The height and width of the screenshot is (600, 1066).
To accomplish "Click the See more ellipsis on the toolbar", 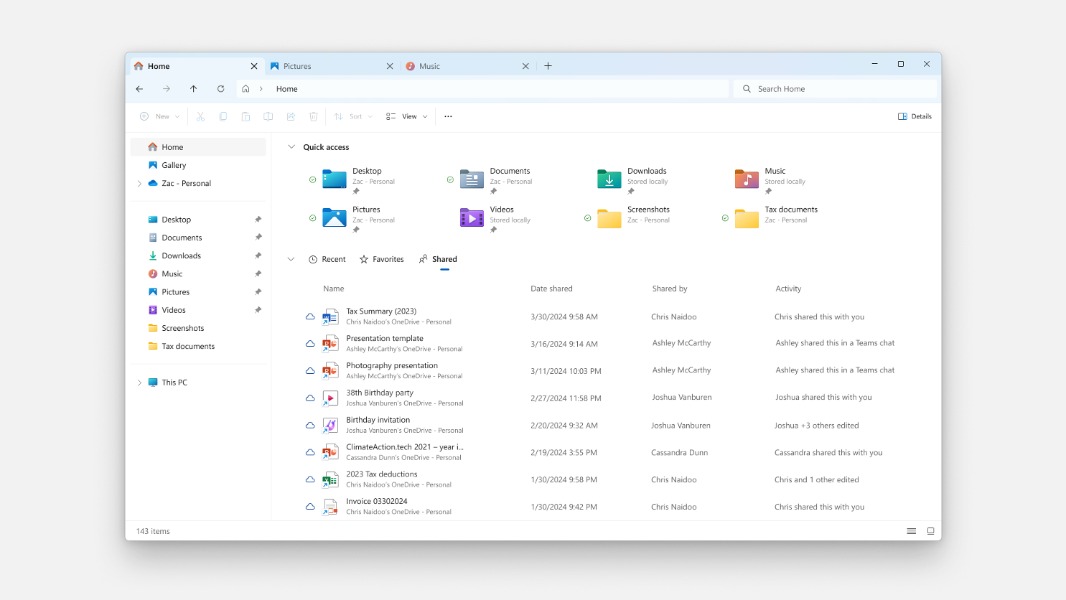I will pos(447,116).
